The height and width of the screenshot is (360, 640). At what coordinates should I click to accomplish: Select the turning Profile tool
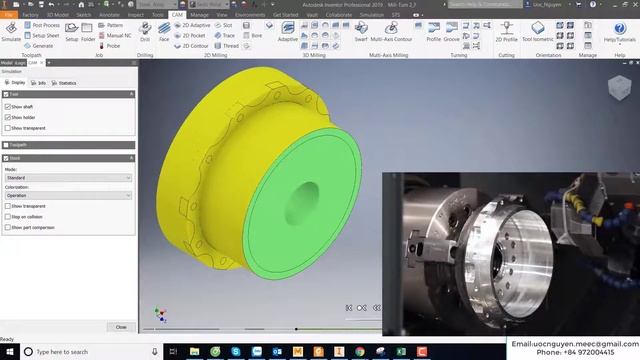(x=433, y=32)
